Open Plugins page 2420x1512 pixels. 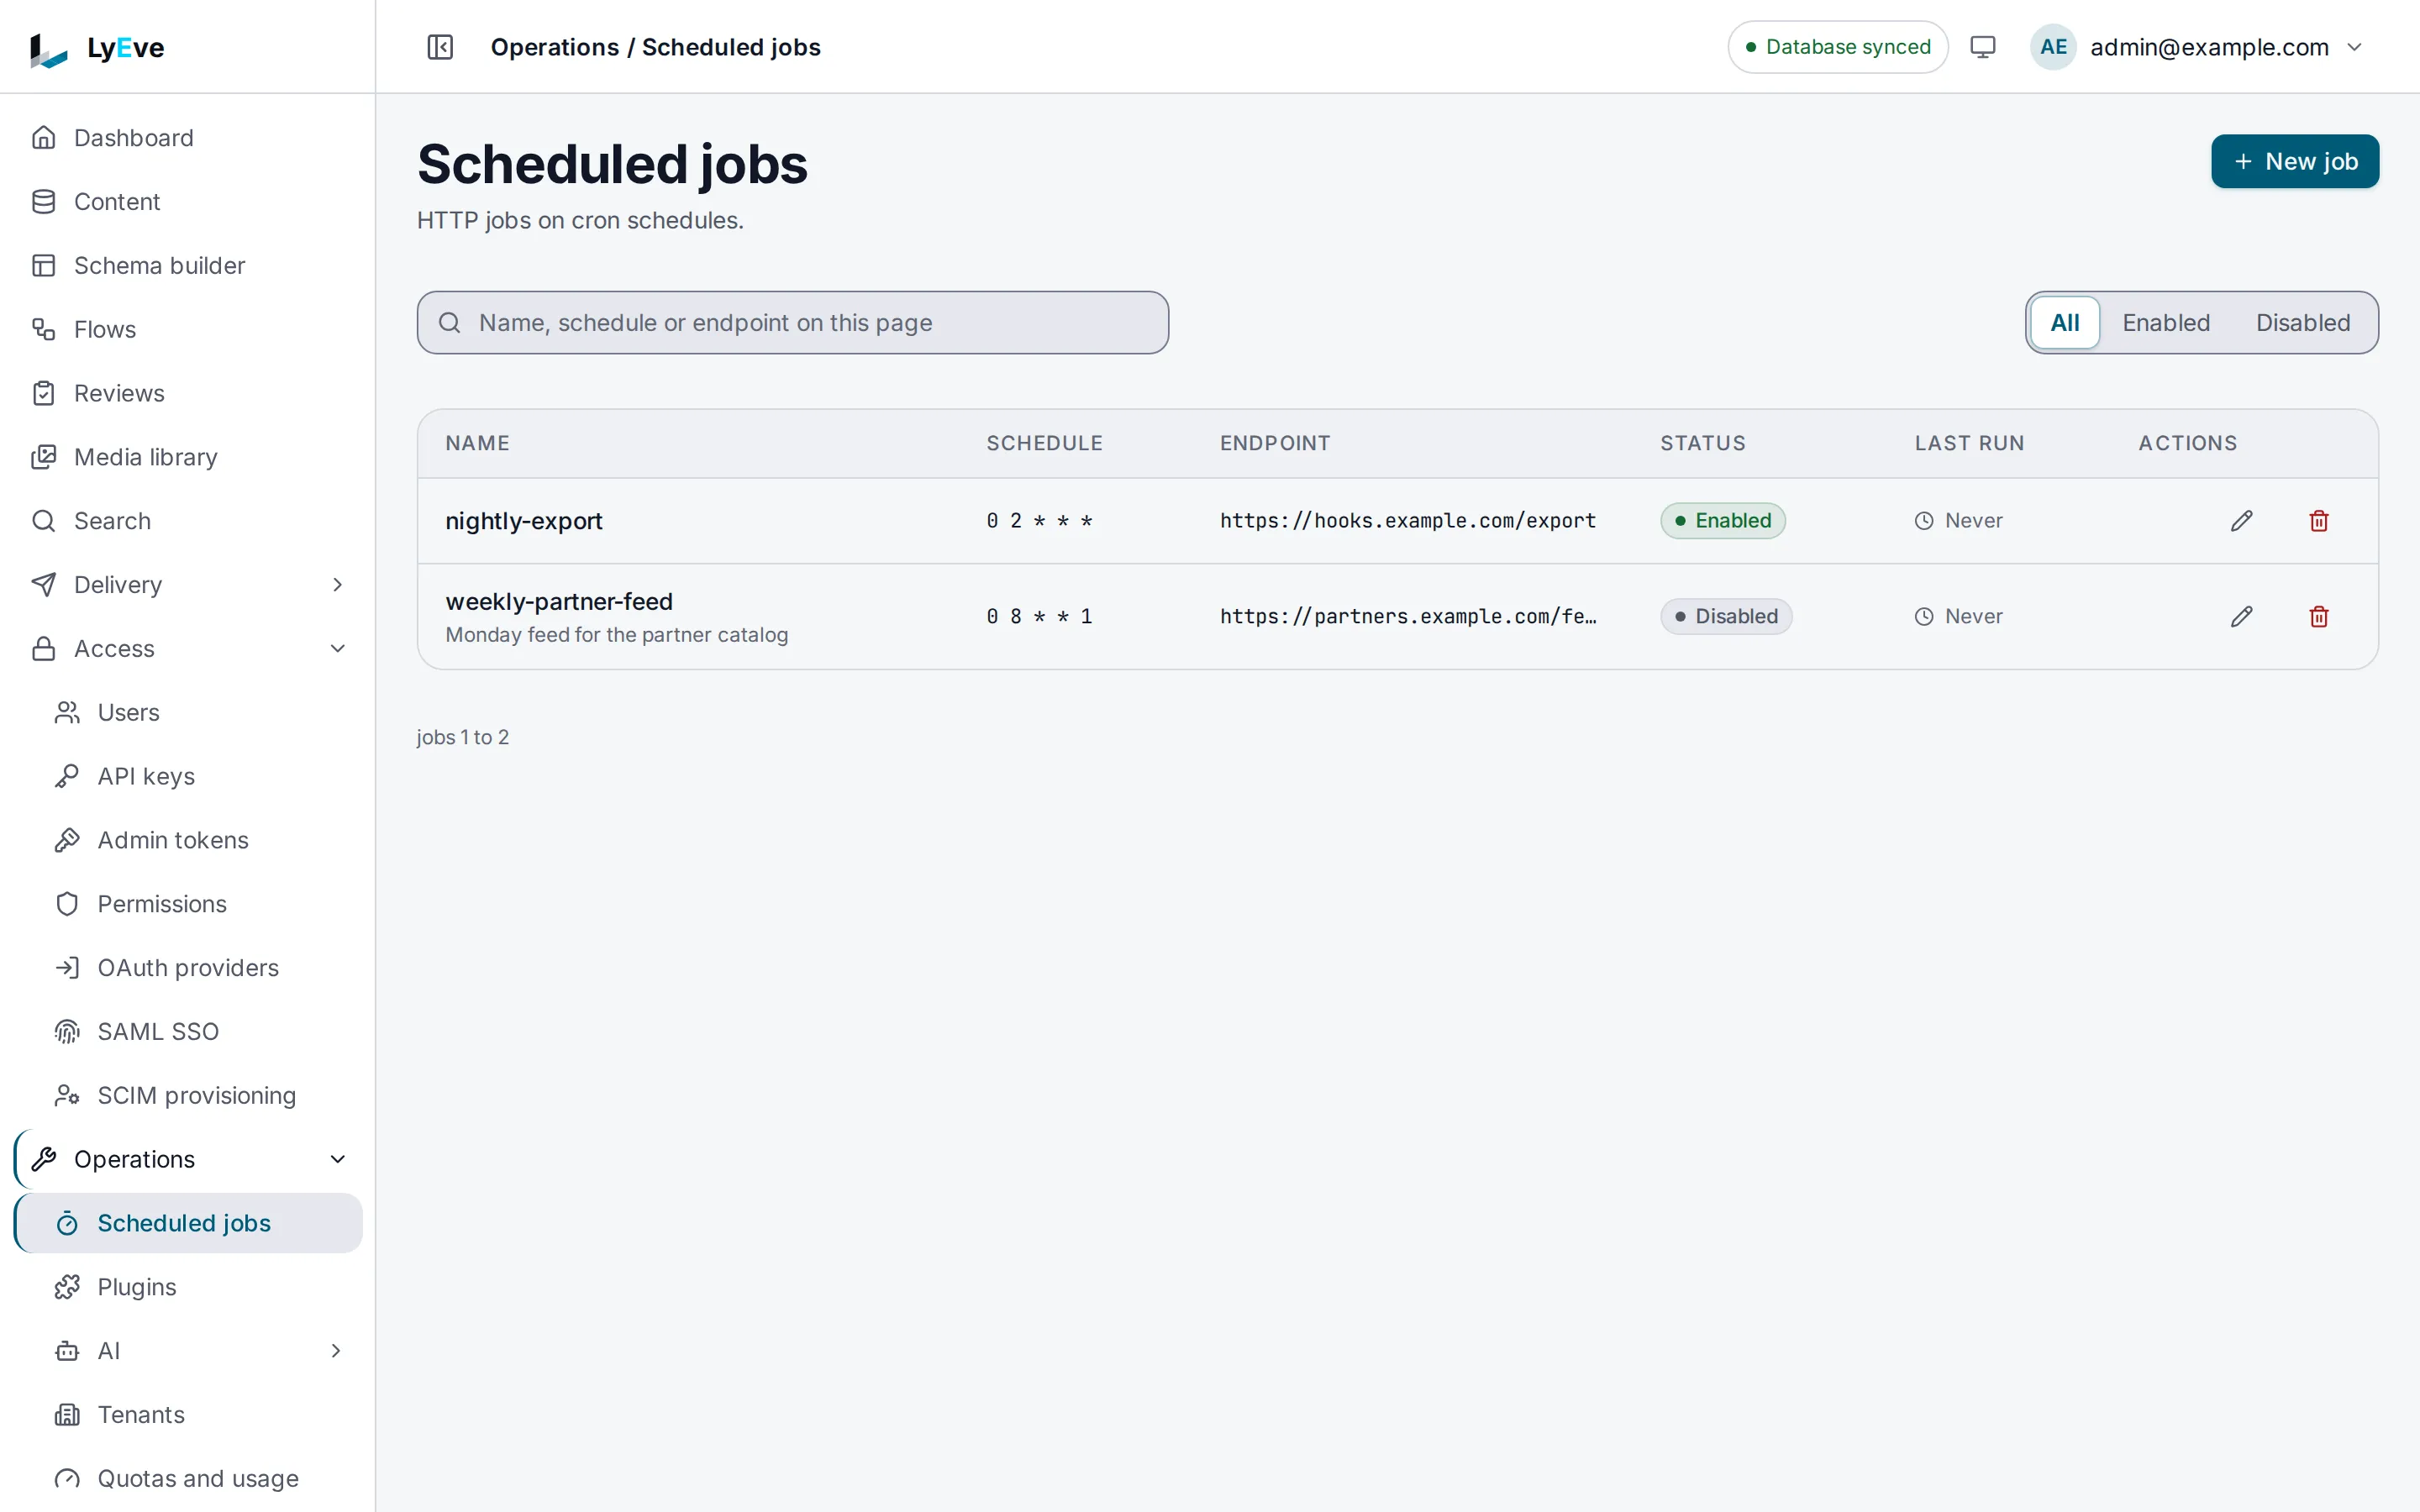tap(188, 1287)
